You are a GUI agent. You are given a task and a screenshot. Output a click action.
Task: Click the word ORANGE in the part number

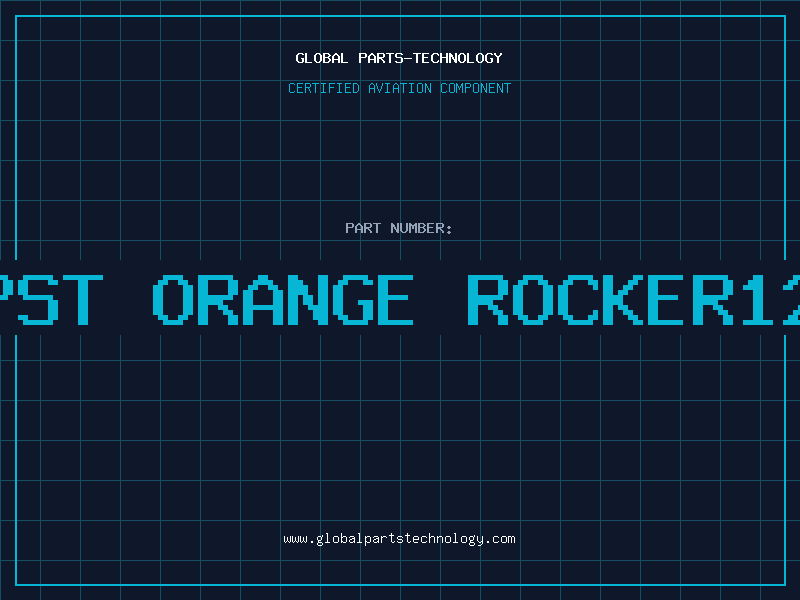283,300
